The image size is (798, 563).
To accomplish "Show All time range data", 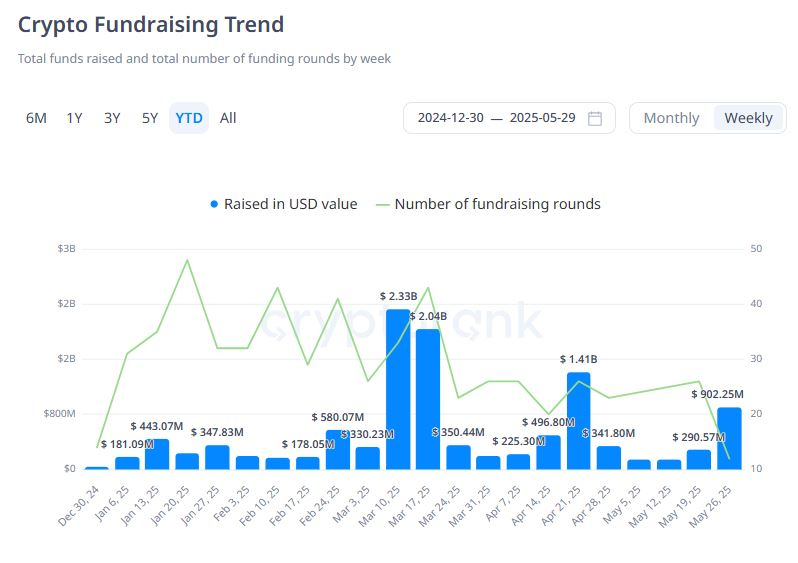I will coord(228,118).
